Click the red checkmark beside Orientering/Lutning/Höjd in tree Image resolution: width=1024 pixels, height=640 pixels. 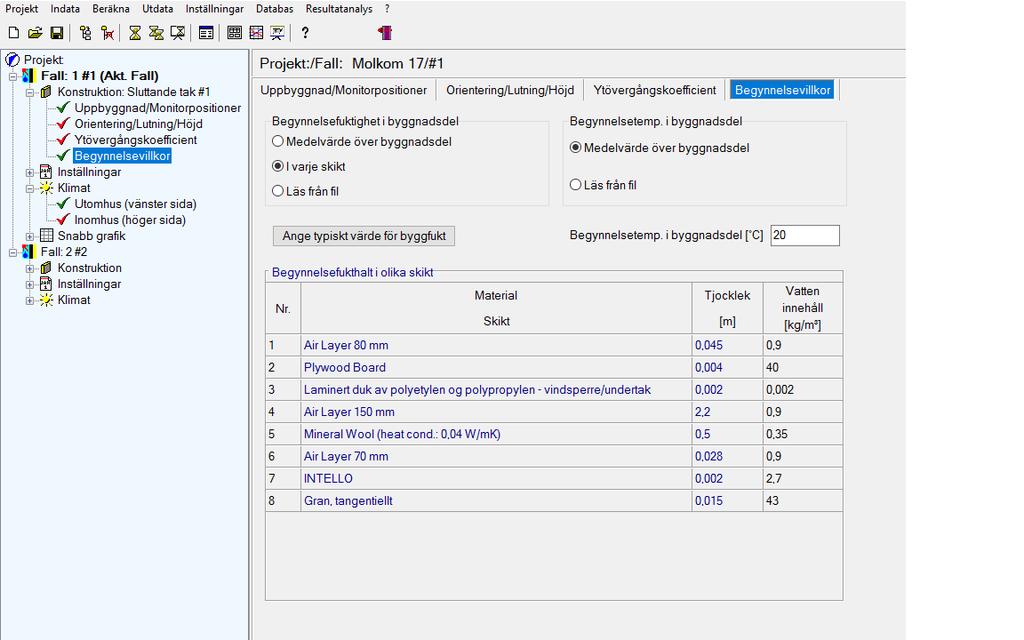[63, 123]
